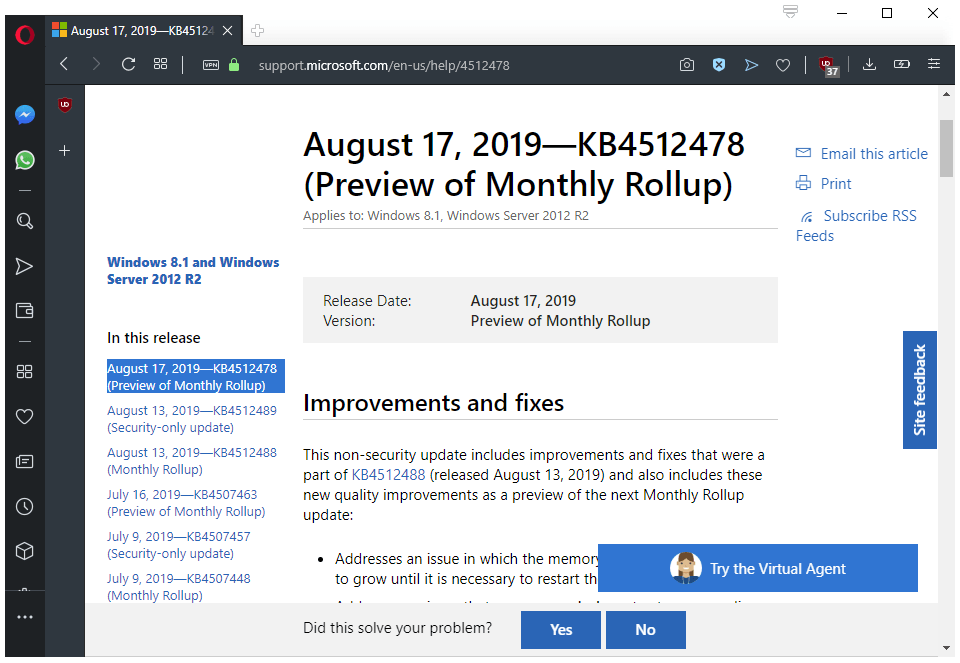Add a sidebar panel with the plus icon

coord(64,151)
